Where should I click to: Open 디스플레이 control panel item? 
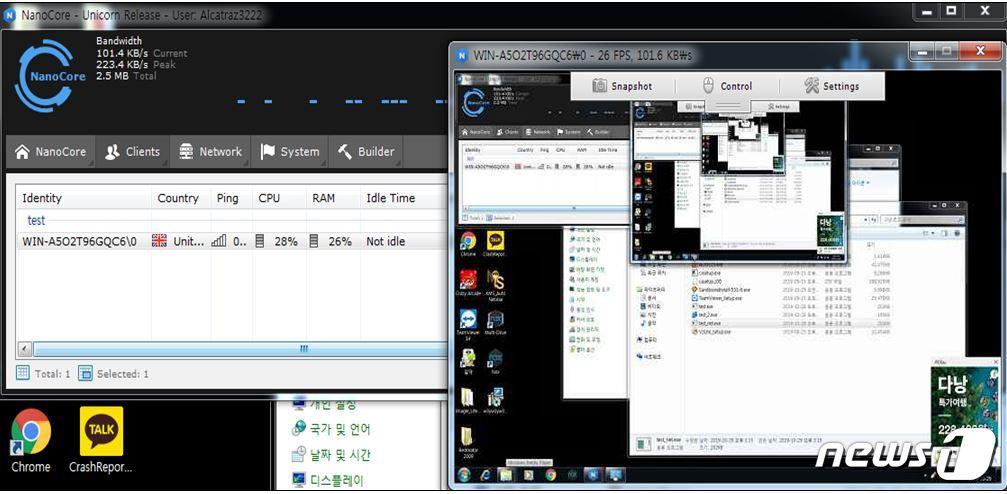tap(327, 480)
